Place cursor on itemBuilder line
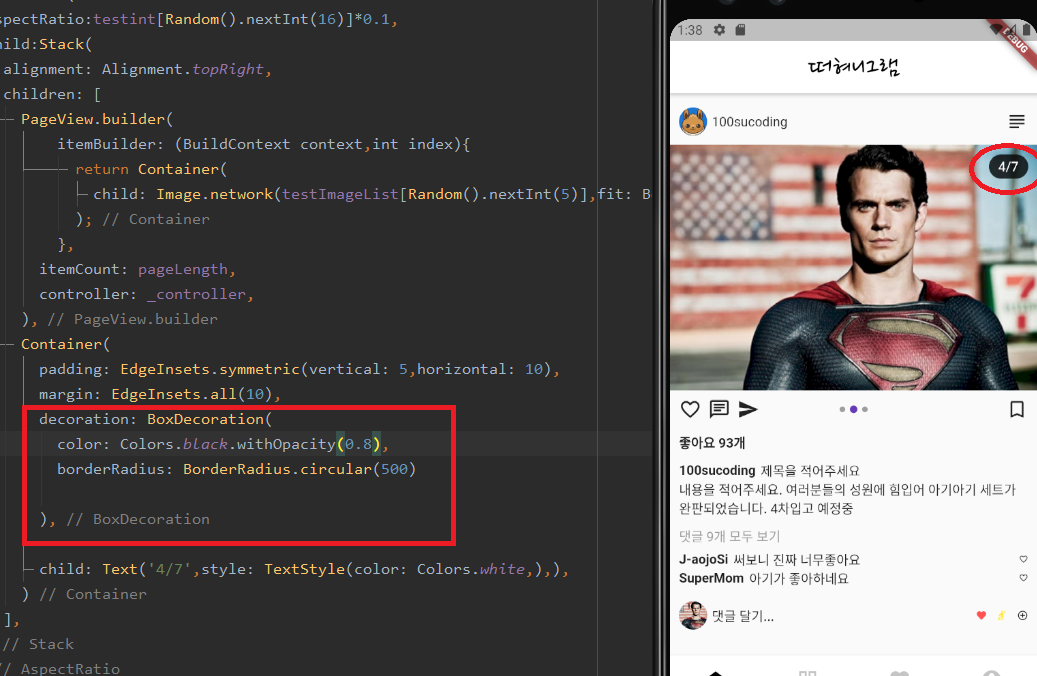1037x676 pixels. point(263,144)
